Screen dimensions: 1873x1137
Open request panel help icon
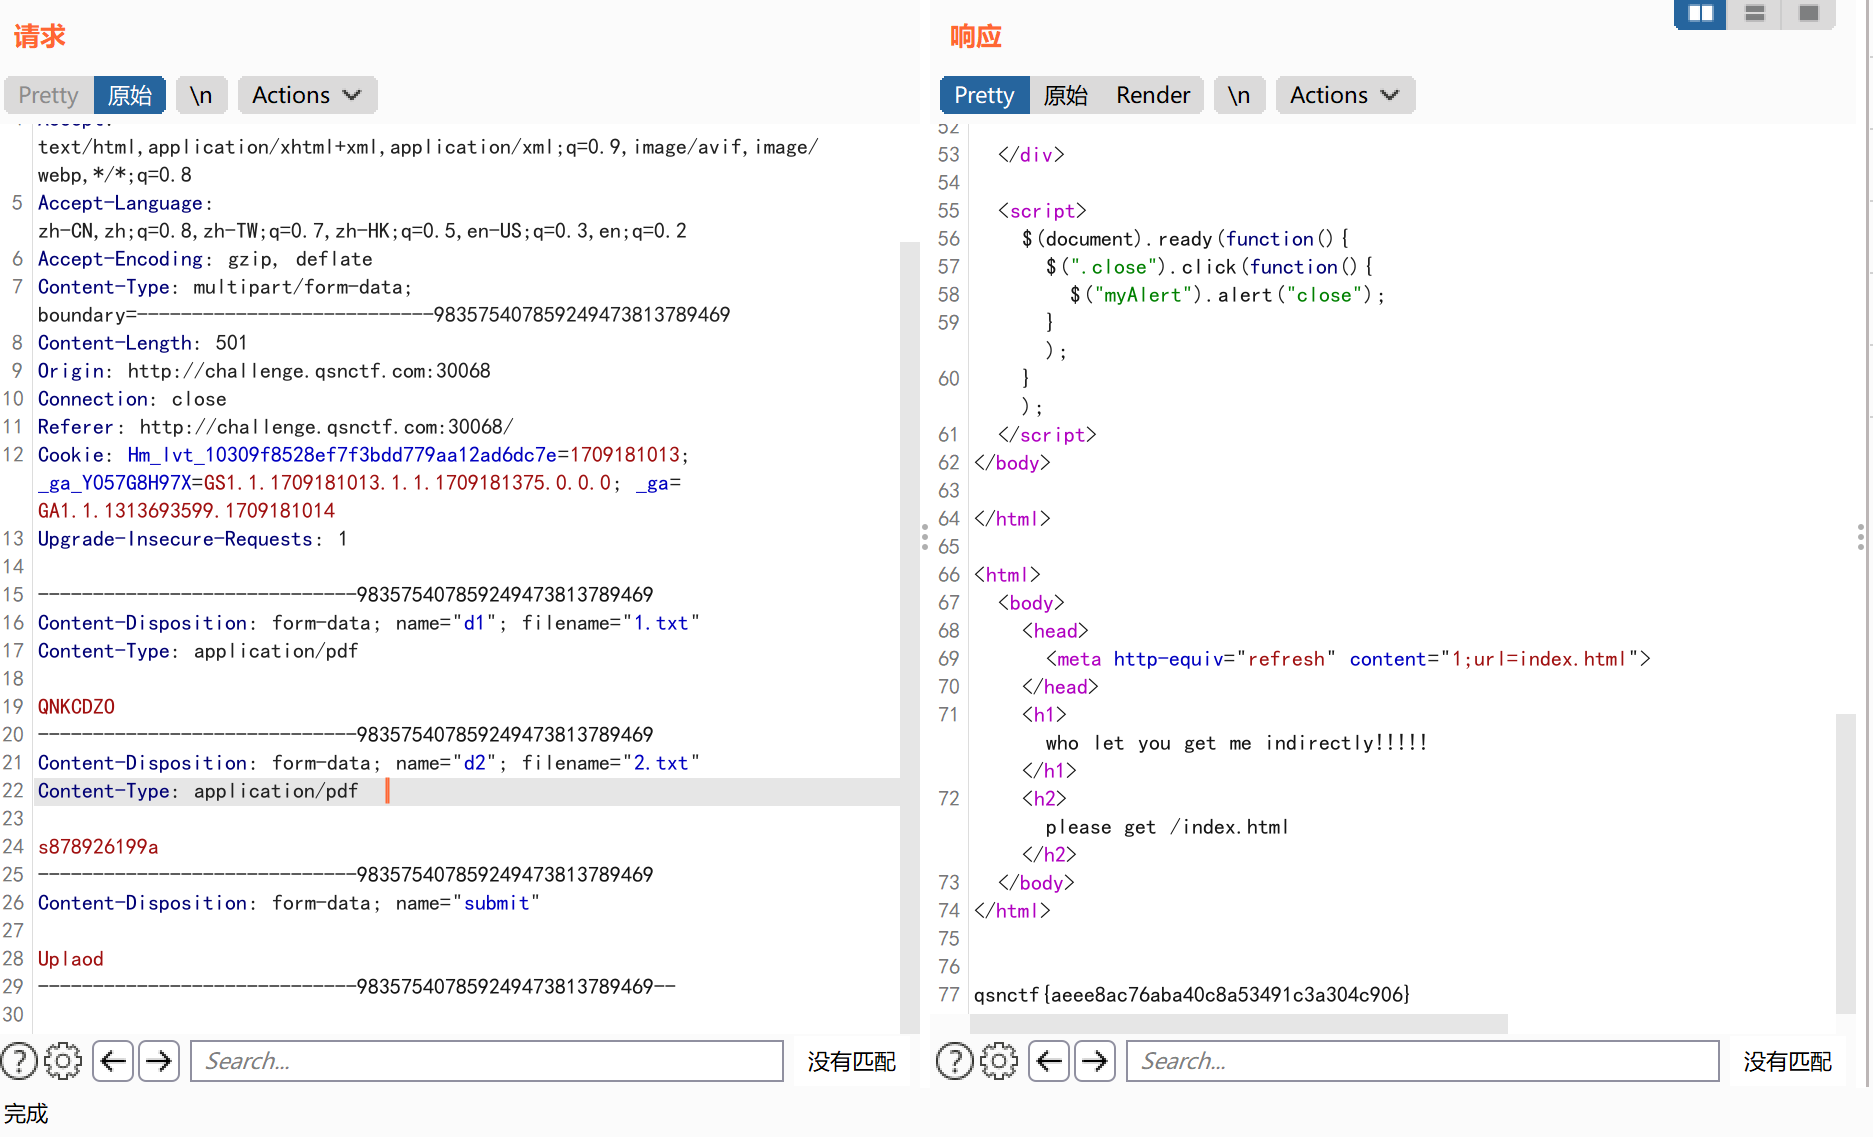point(19,1061)
